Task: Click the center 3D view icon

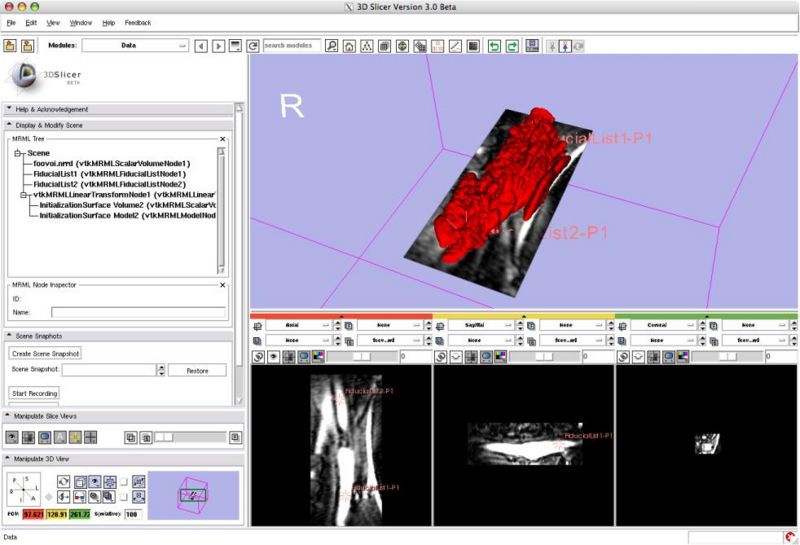Action: click(x=110, y=482)
